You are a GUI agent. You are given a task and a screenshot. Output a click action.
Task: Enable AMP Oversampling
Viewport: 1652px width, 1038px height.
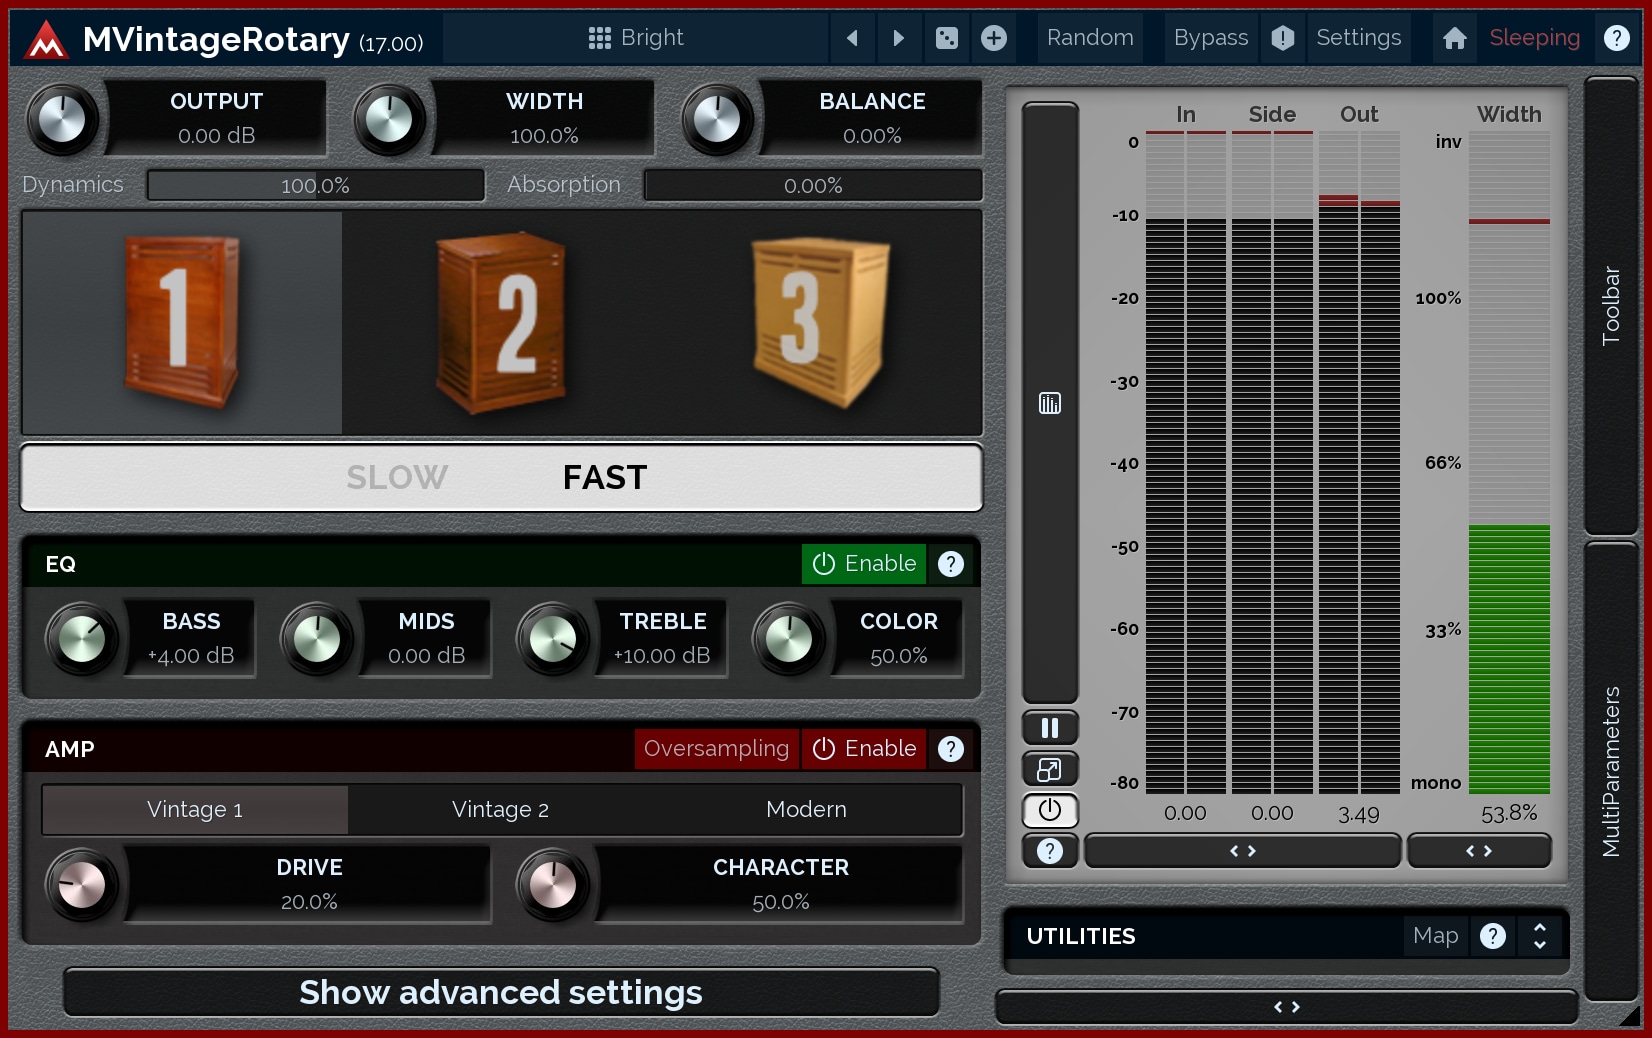point(716,749)
